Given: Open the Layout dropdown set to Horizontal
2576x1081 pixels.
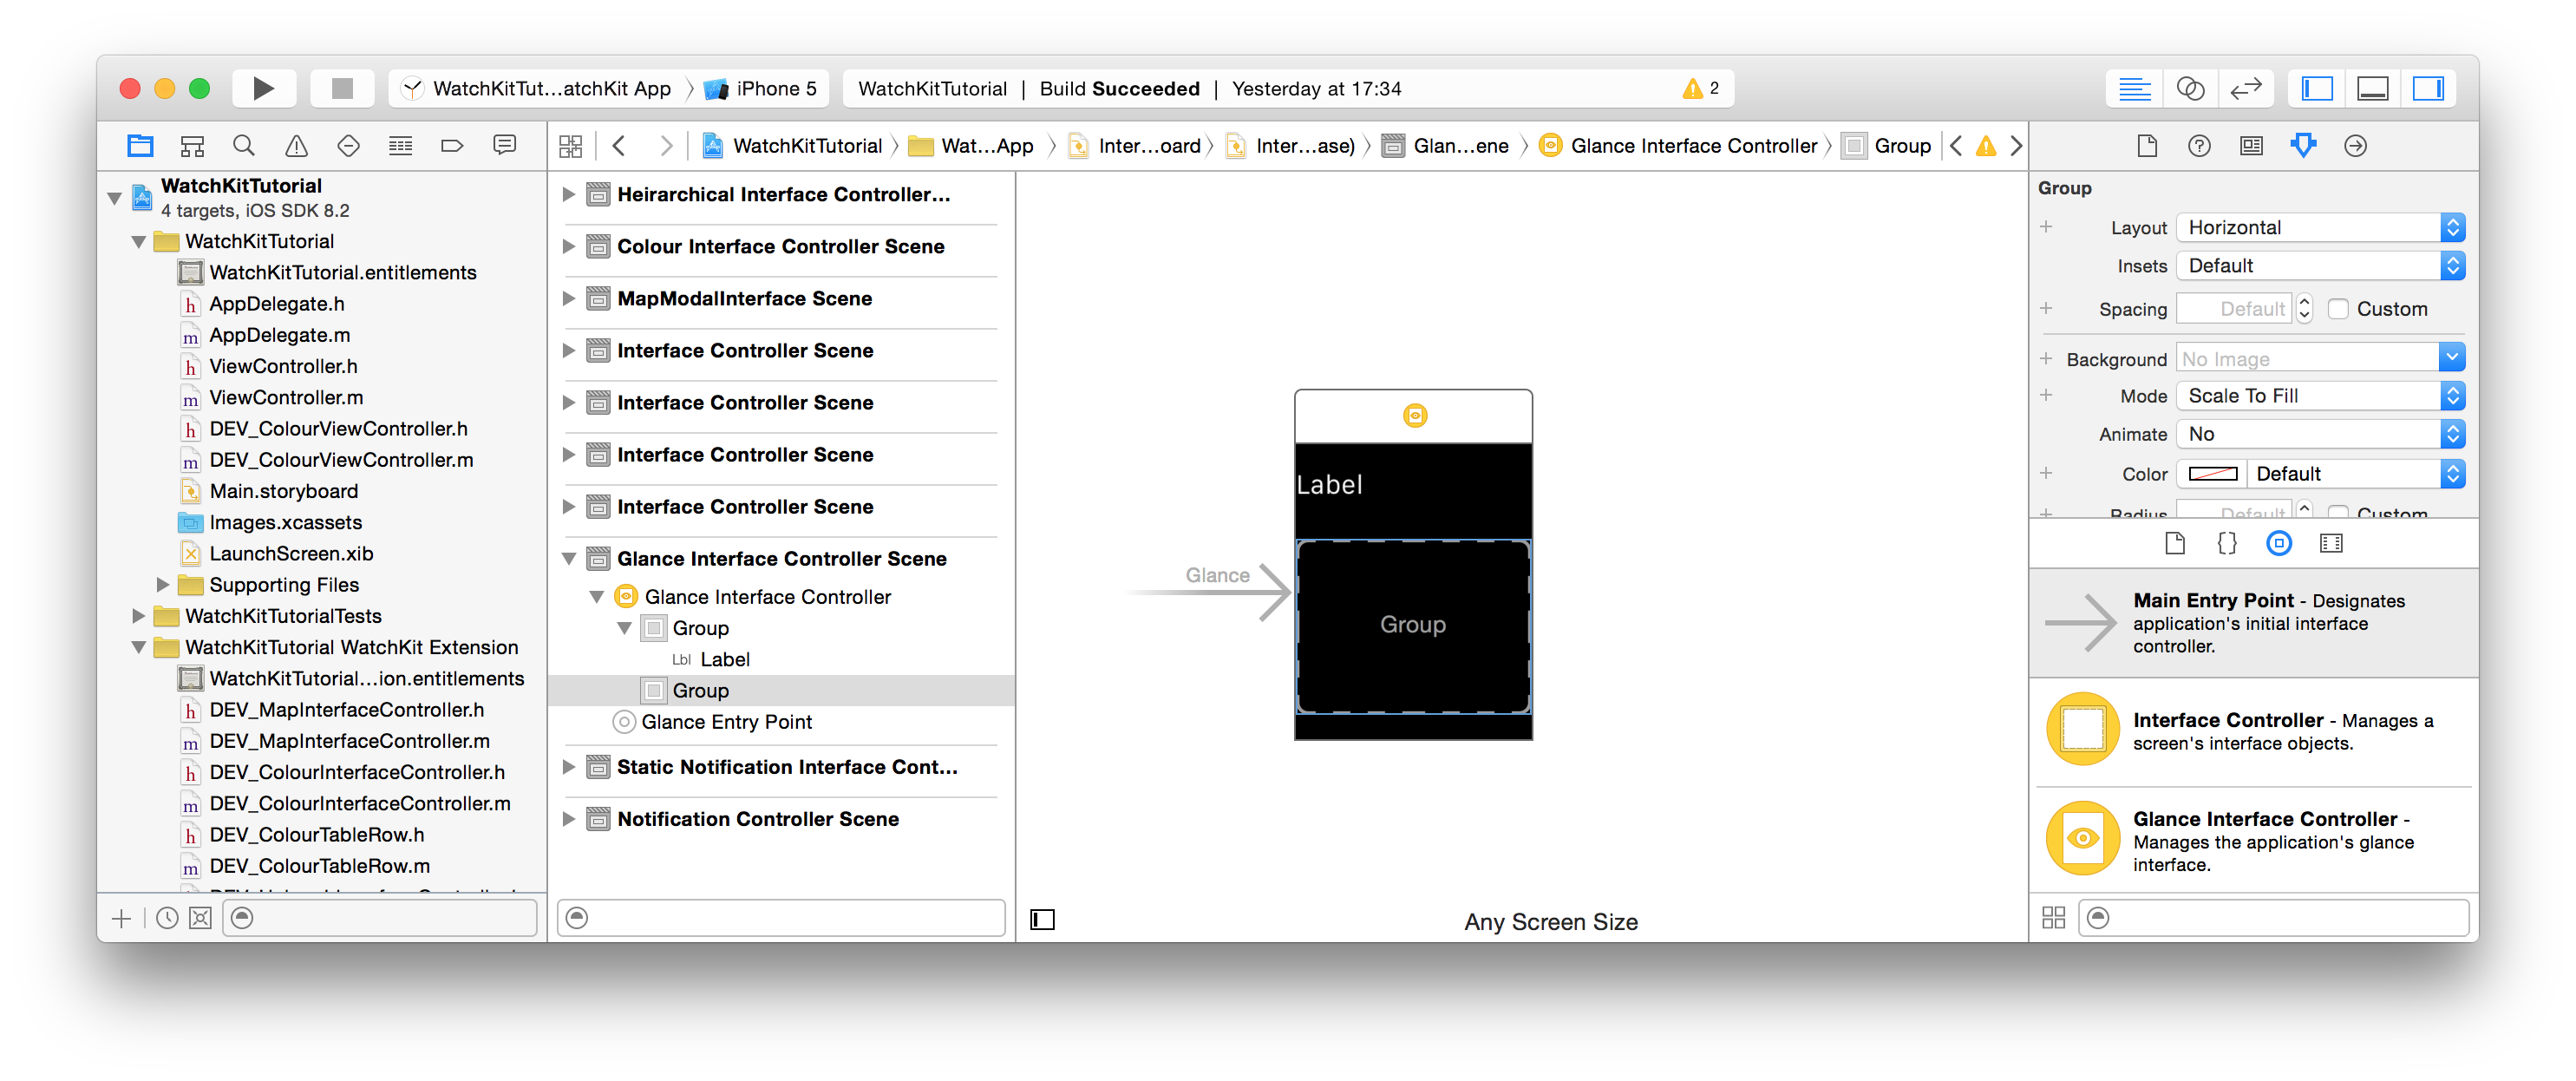Looking at the screenshot, I should (x=2320, y=227).
